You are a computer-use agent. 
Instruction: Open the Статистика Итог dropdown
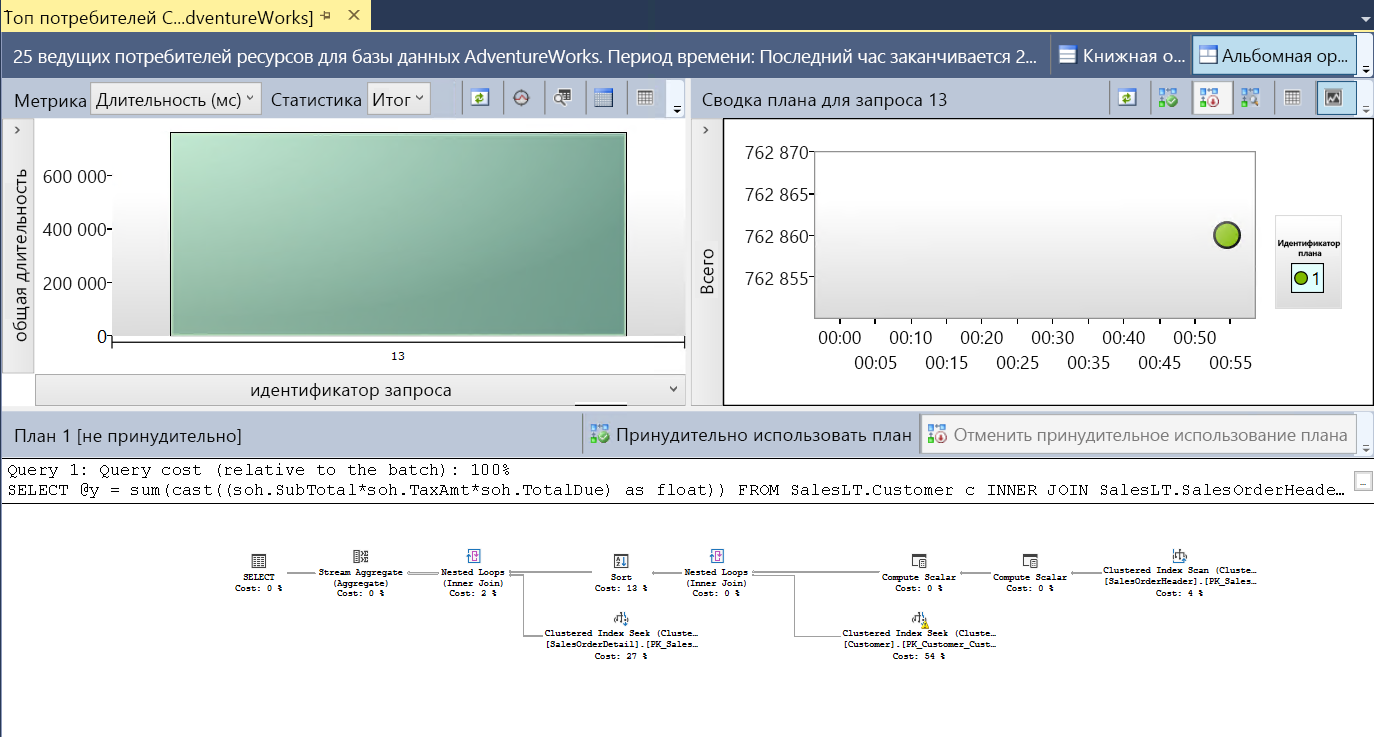398,100
